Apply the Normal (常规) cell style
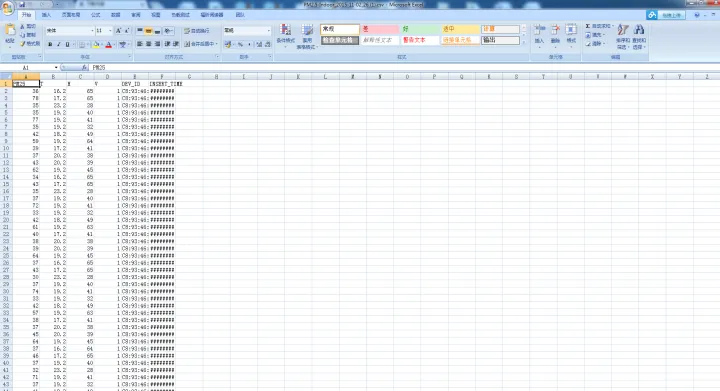This screenshot has height=391, width=720. point(340,29)
